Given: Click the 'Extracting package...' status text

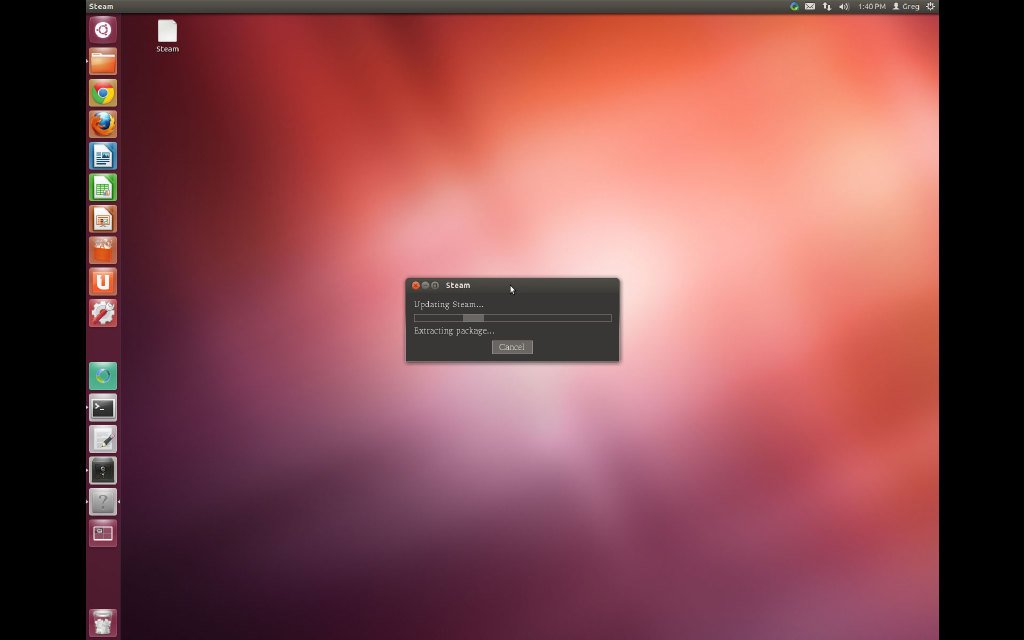Looking at the screenshot, I should coord(454,331).
